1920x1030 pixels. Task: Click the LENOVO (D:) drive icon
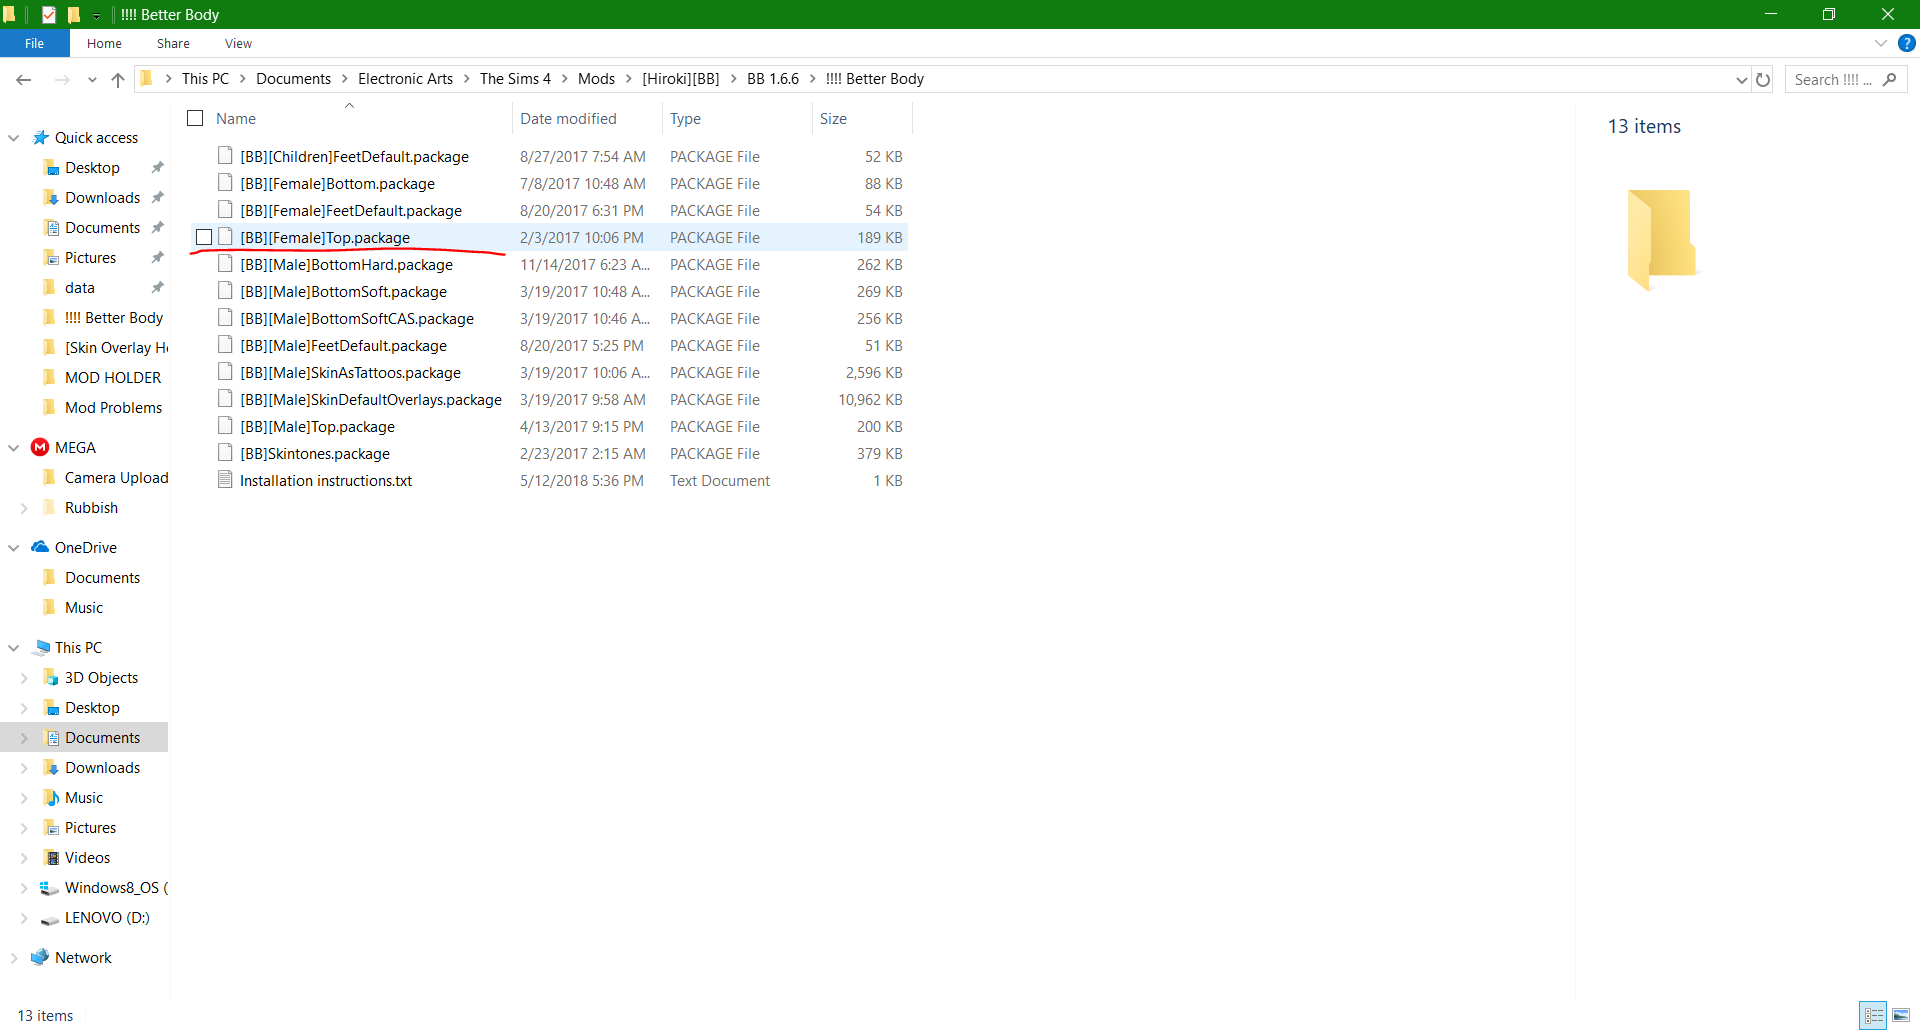50,919
